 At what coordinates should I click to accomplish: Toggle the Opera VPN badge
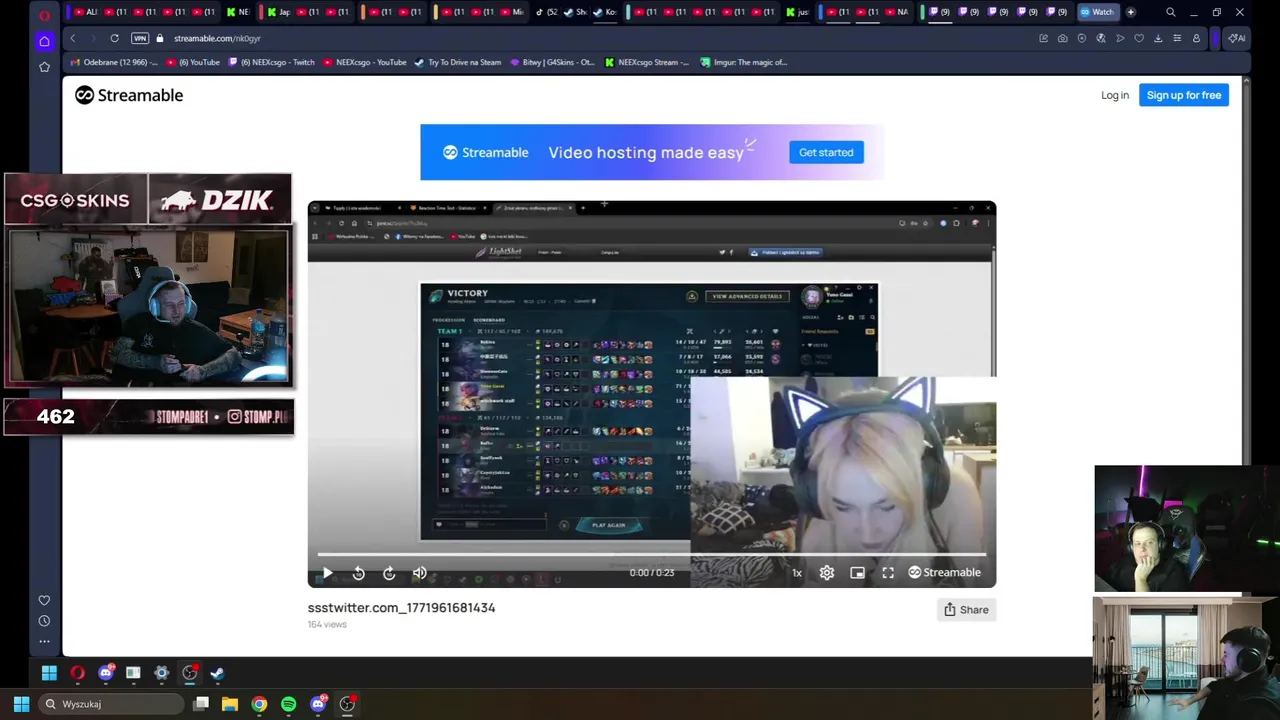click(140, 38)
